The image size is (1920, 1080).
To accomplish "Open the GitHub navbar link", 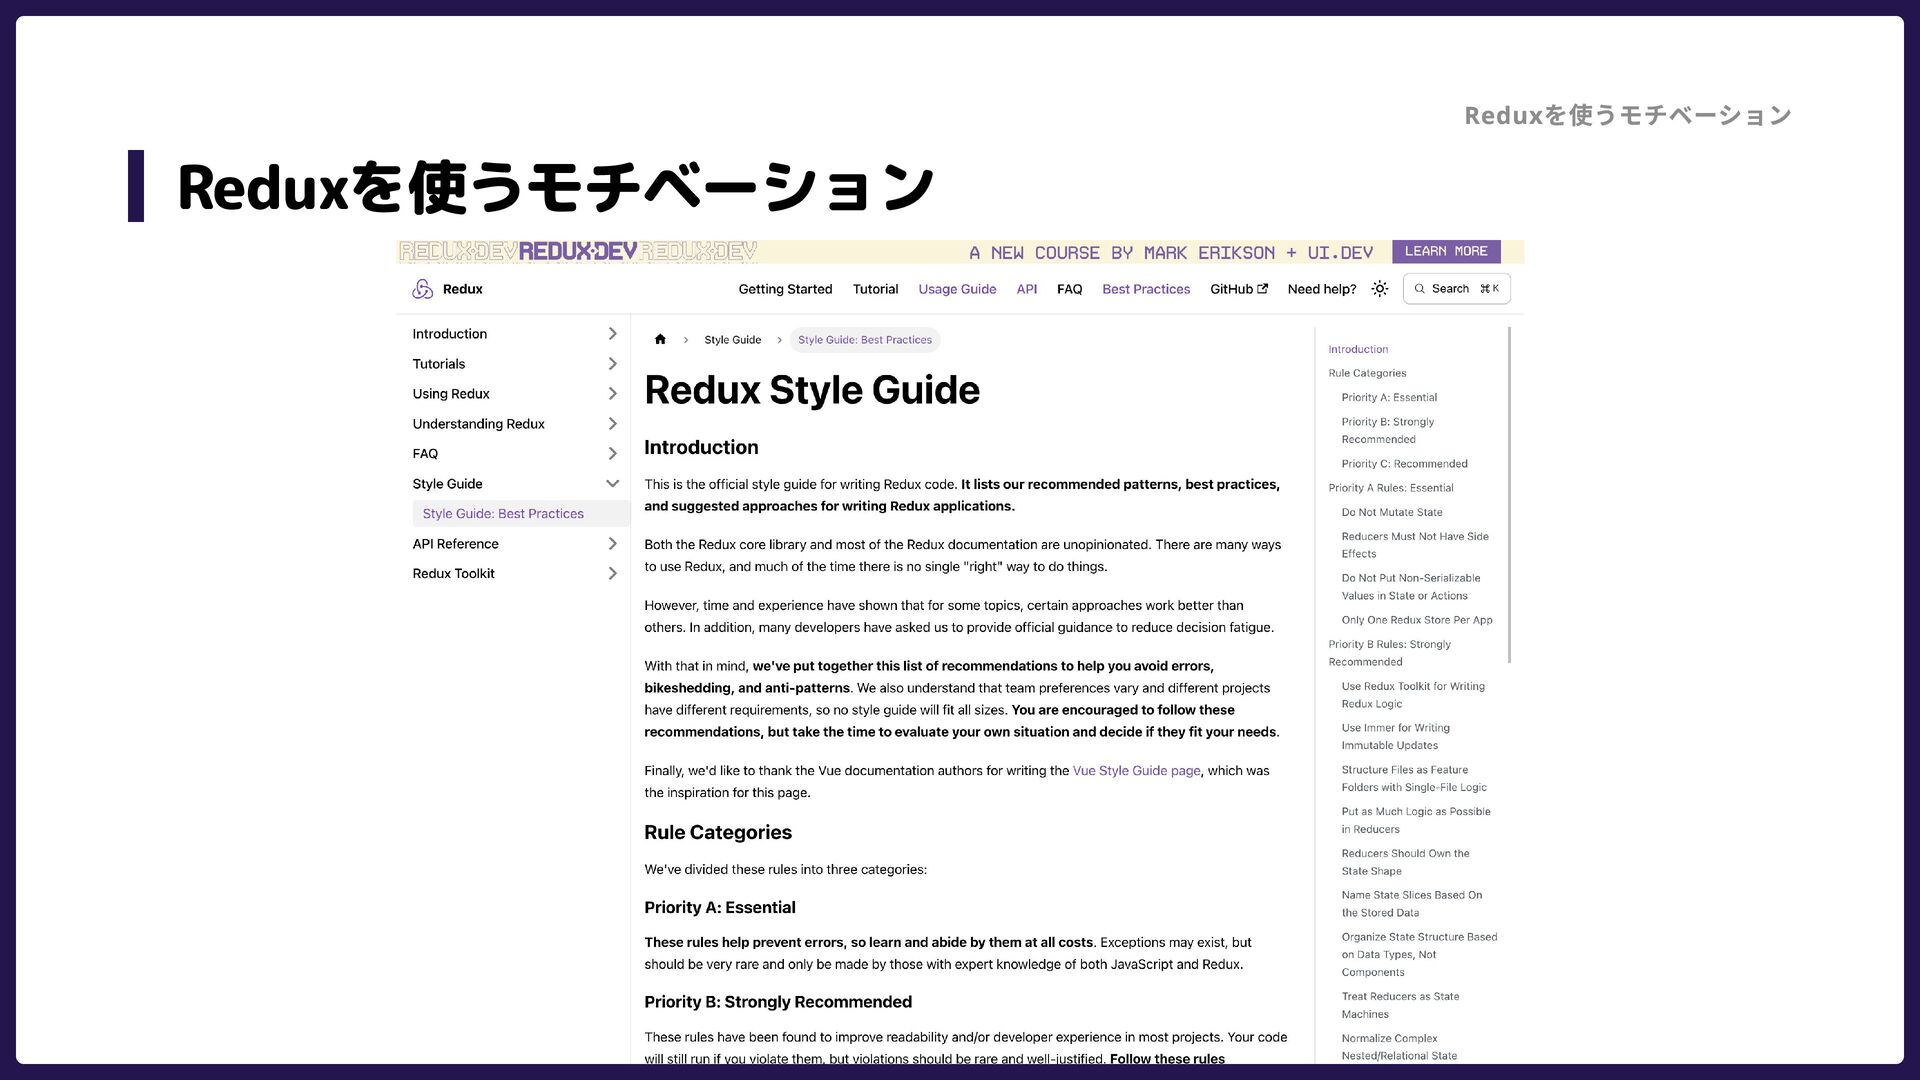I will point(1238,289).
